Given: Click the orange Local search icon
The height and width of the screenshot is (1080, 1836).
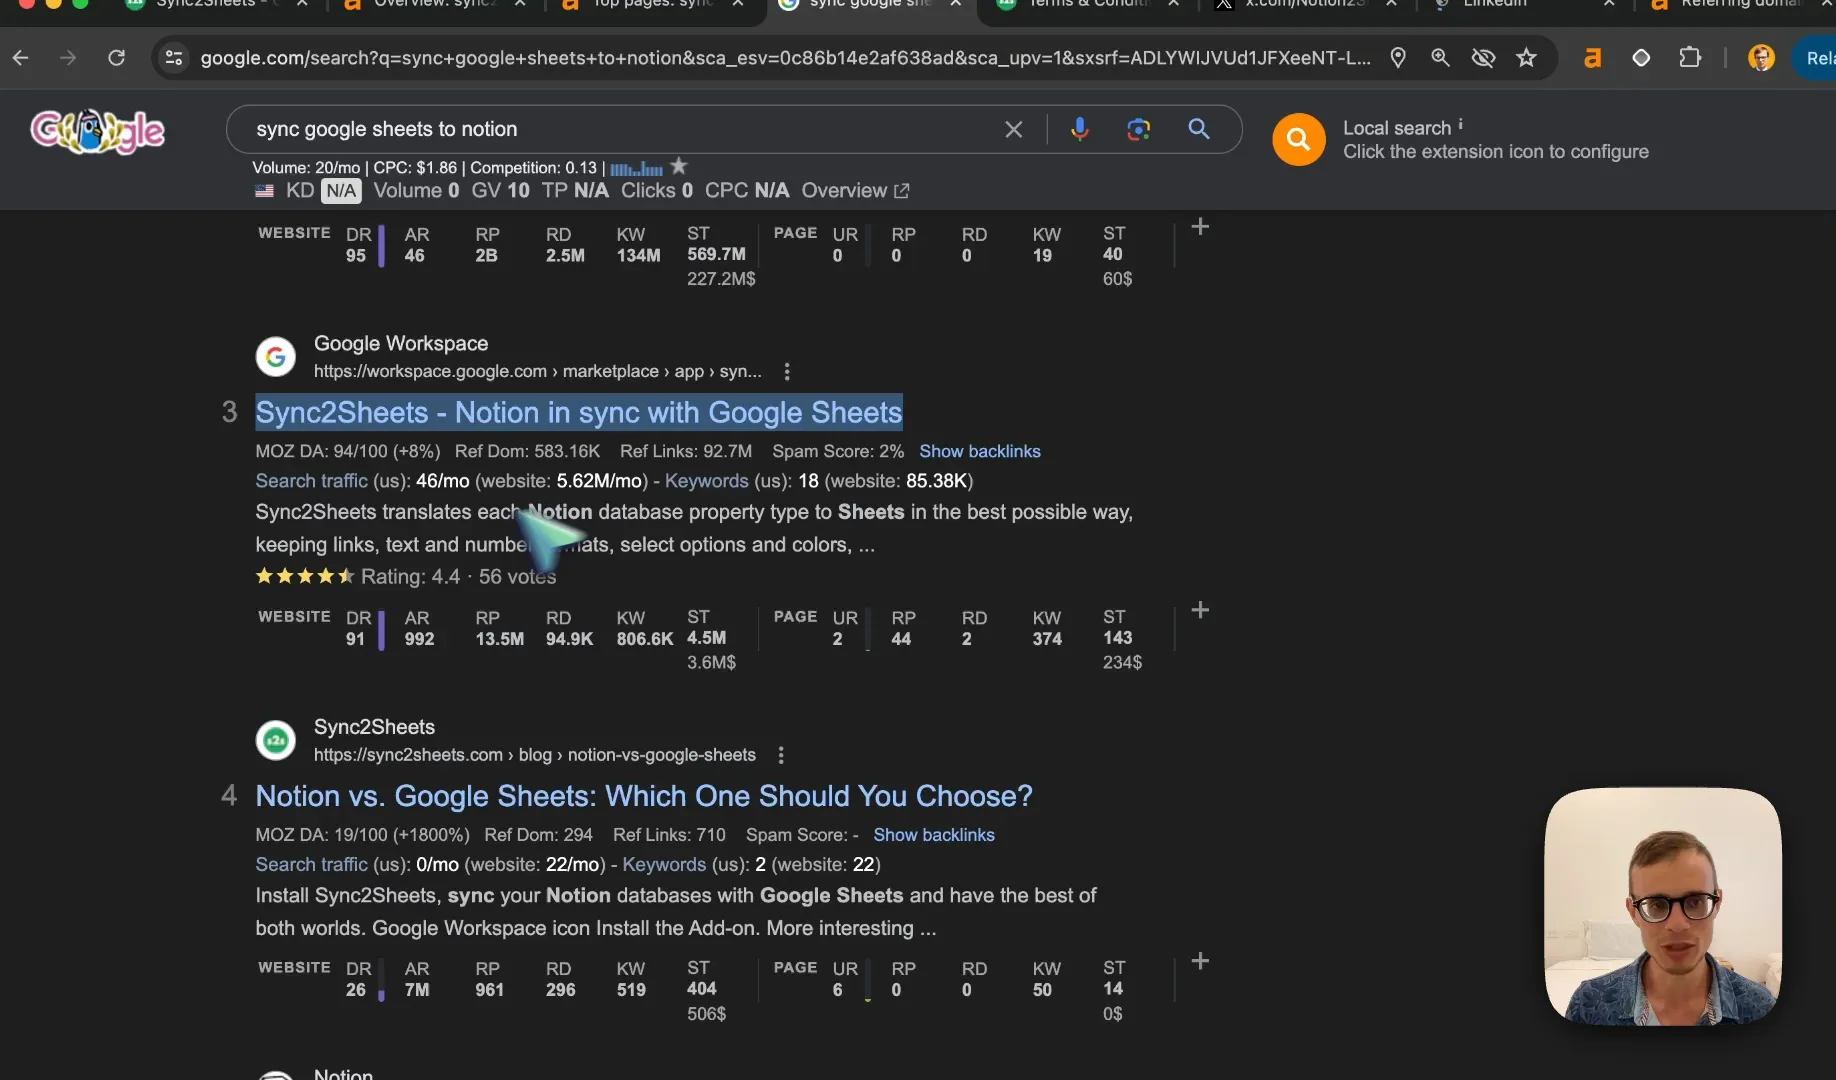Looking at the screenshot, I should [x=1298, y=139].
